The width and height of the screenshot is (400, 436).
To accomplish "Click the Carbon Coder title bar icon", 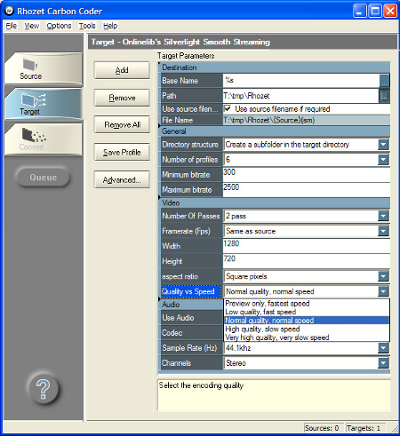I will coord(9,11).
